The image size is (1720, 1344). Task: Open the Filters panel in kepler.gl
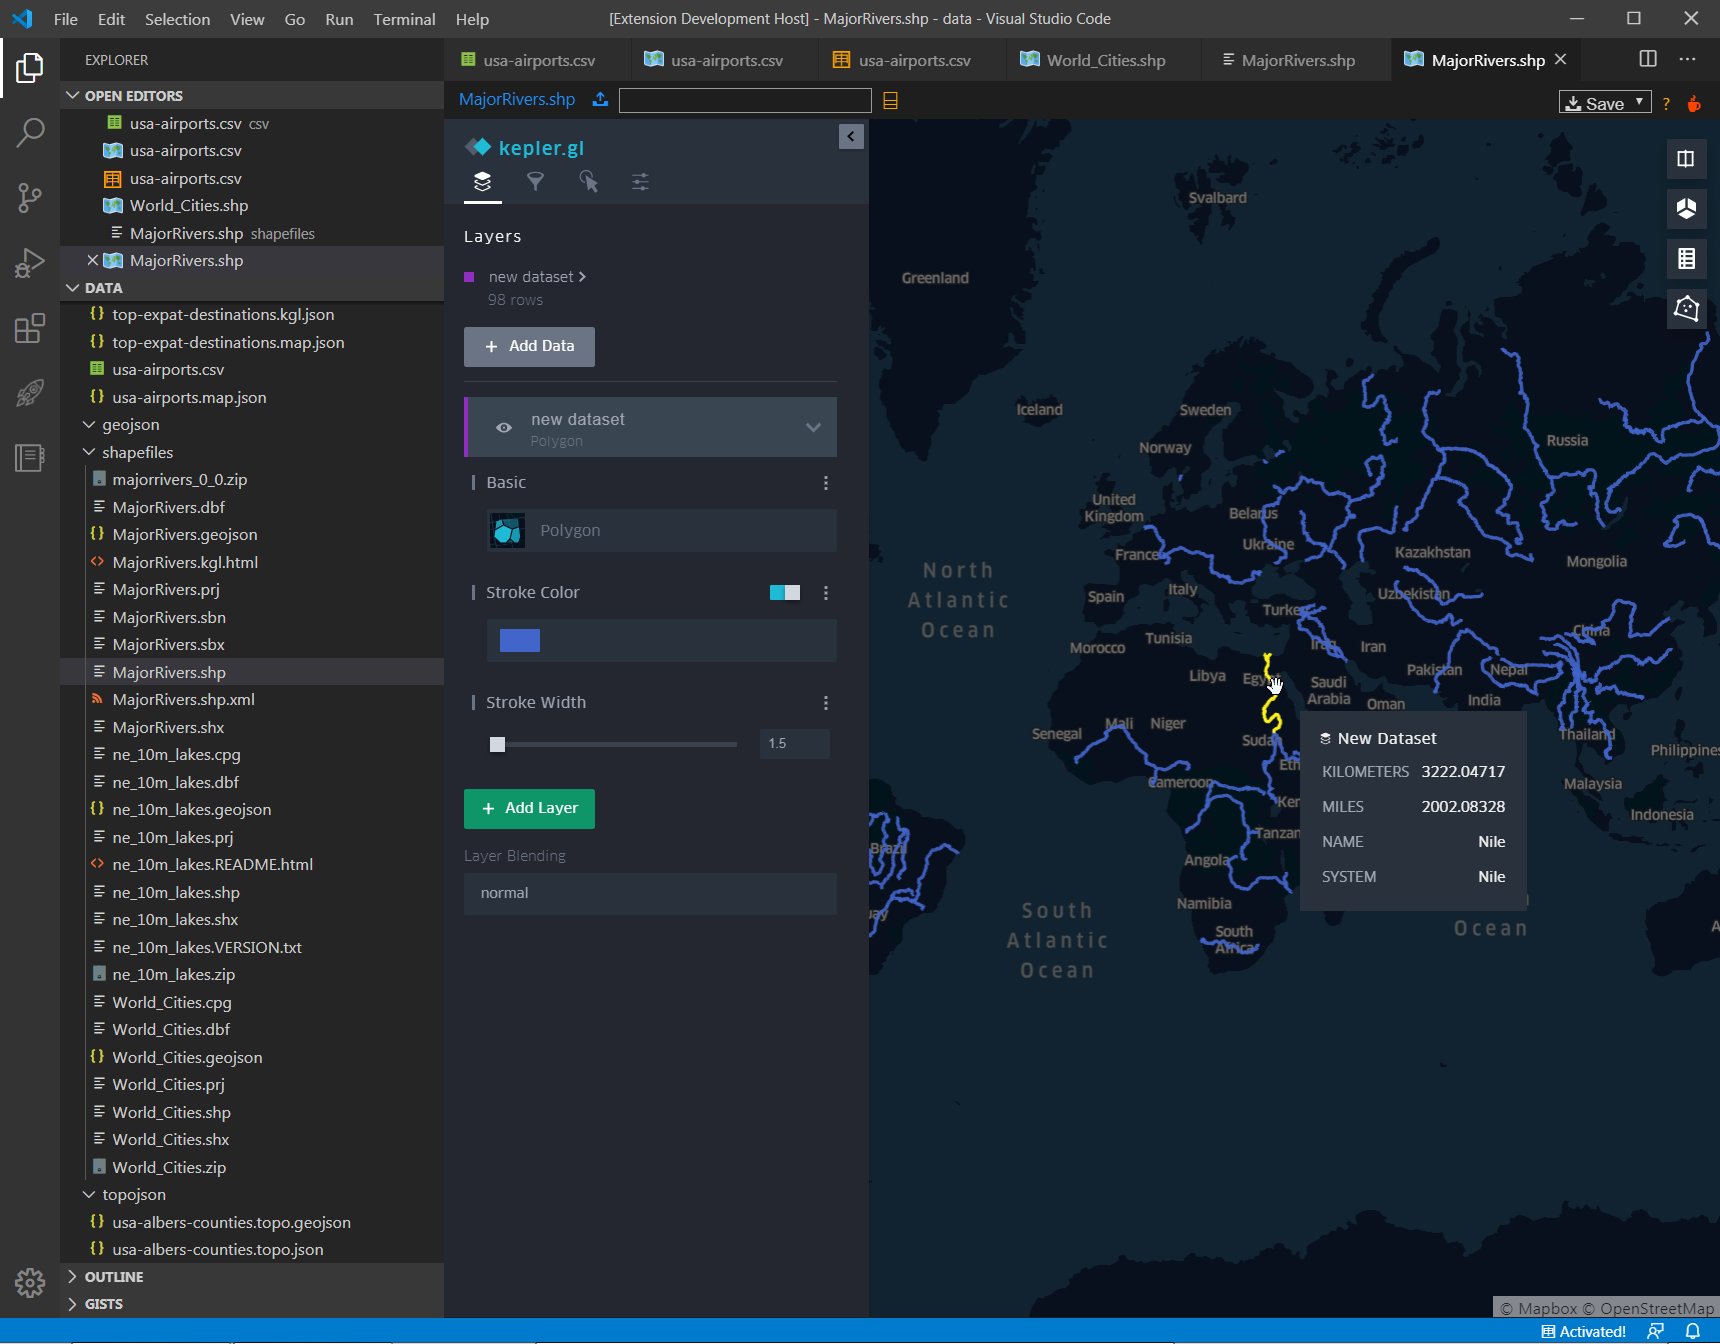[x=536, y=182]
